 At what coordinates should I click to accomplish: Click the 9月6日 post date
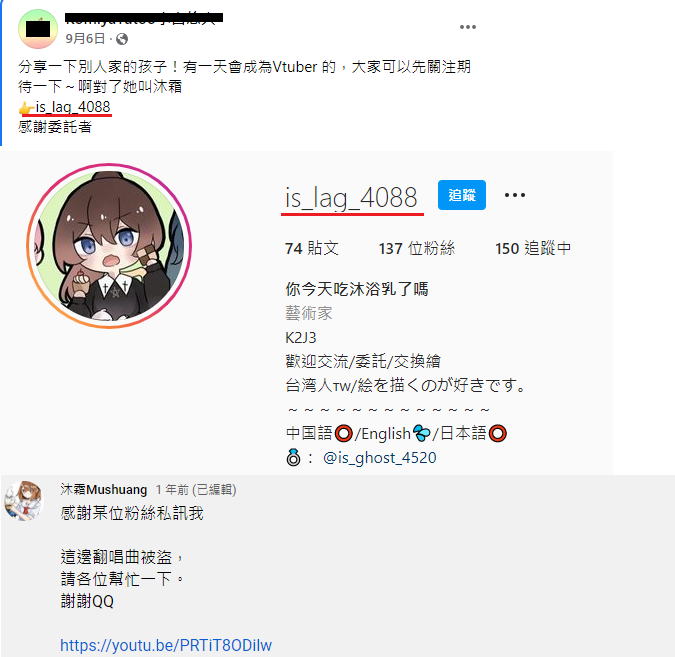85,39
